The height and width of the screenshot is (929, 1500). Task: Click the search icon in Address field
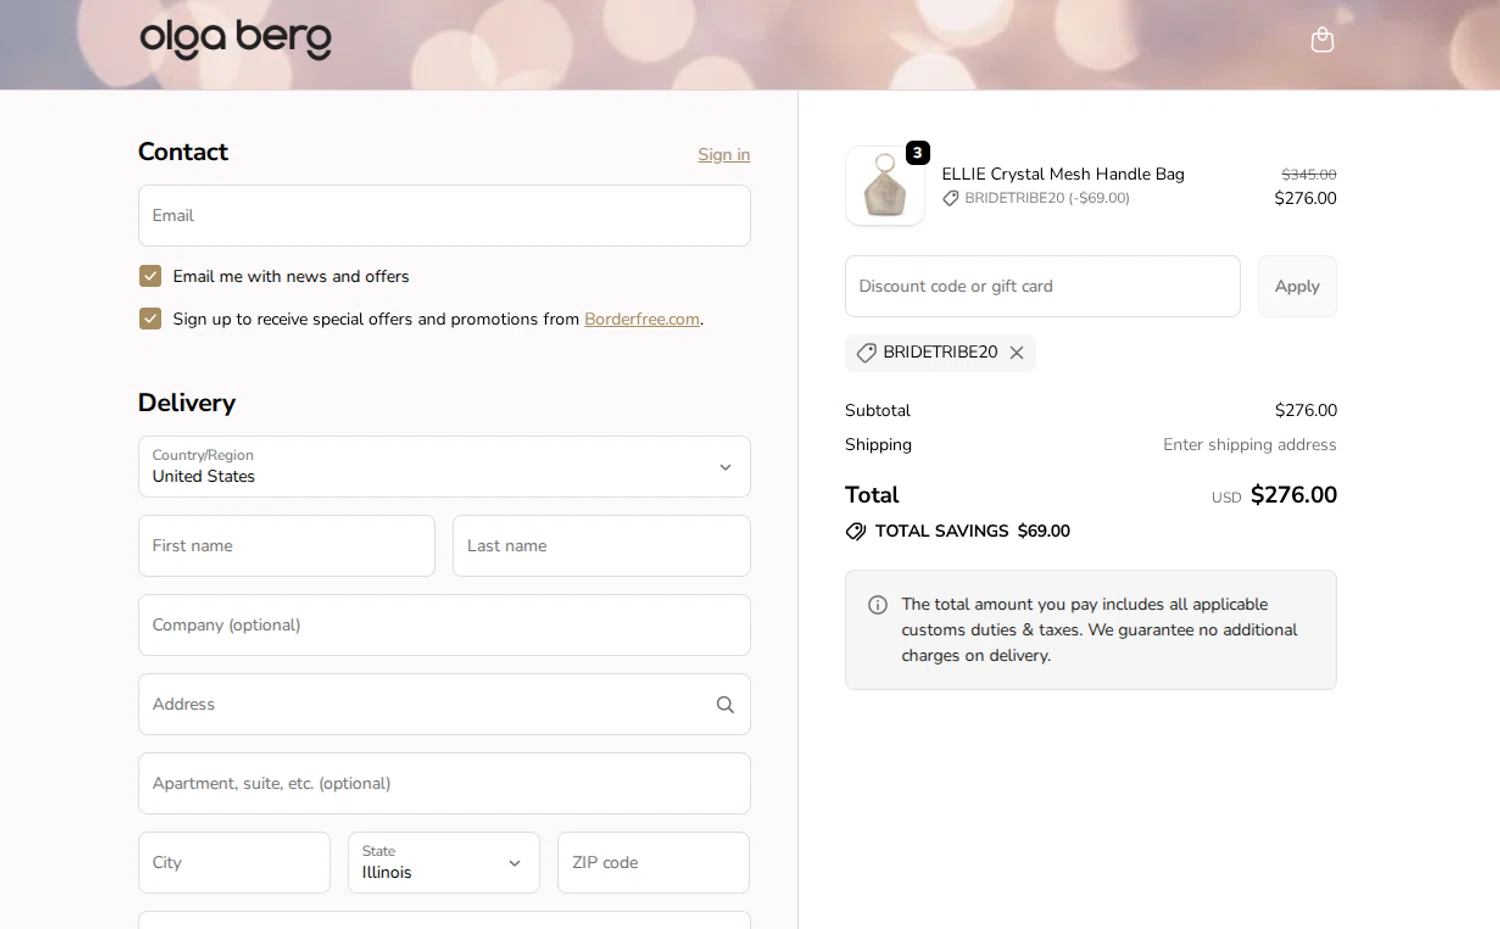click(725, 704)
